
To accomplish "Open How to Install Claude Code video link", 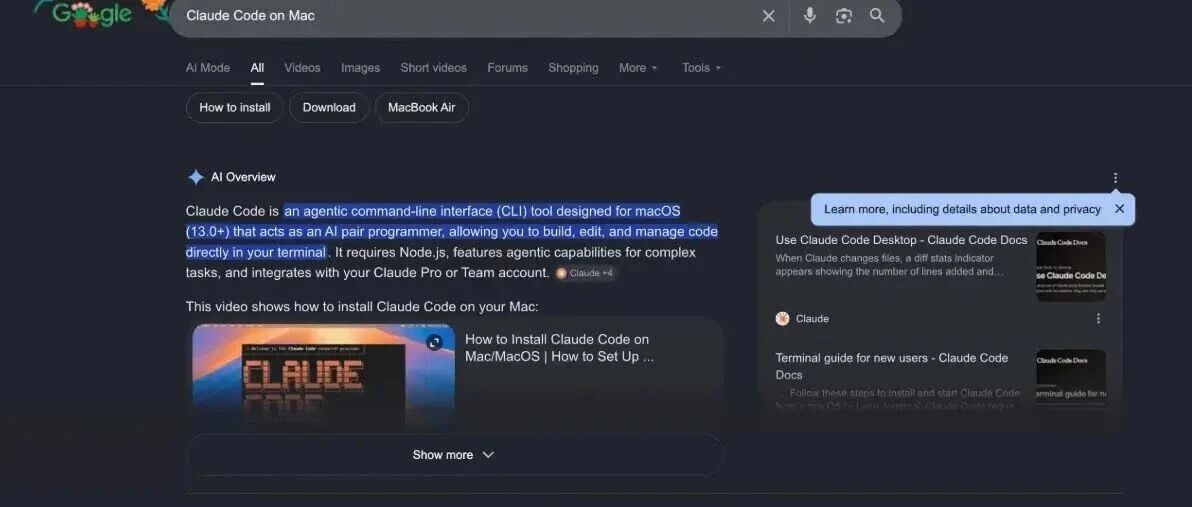I will coord(559,348).
